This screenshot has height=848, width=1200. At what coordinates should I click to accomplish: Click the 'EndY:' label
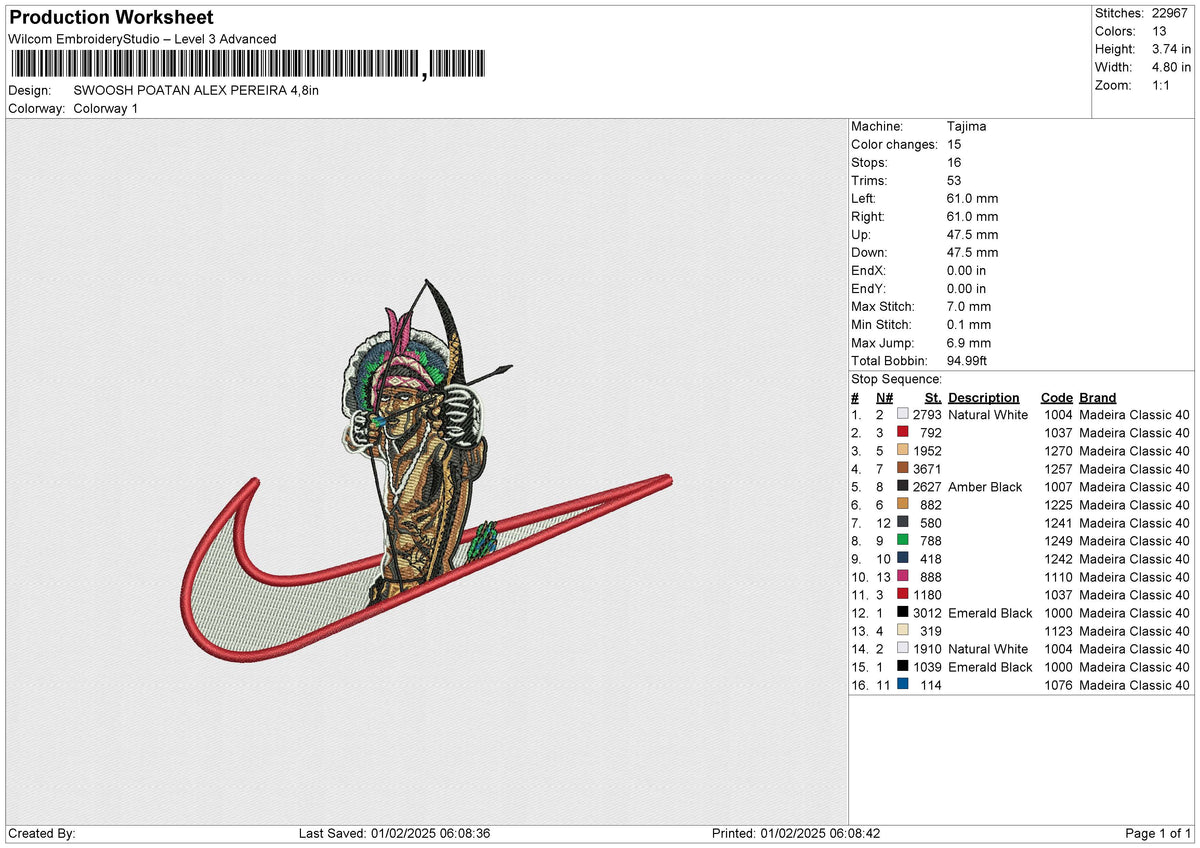[868, 289]
